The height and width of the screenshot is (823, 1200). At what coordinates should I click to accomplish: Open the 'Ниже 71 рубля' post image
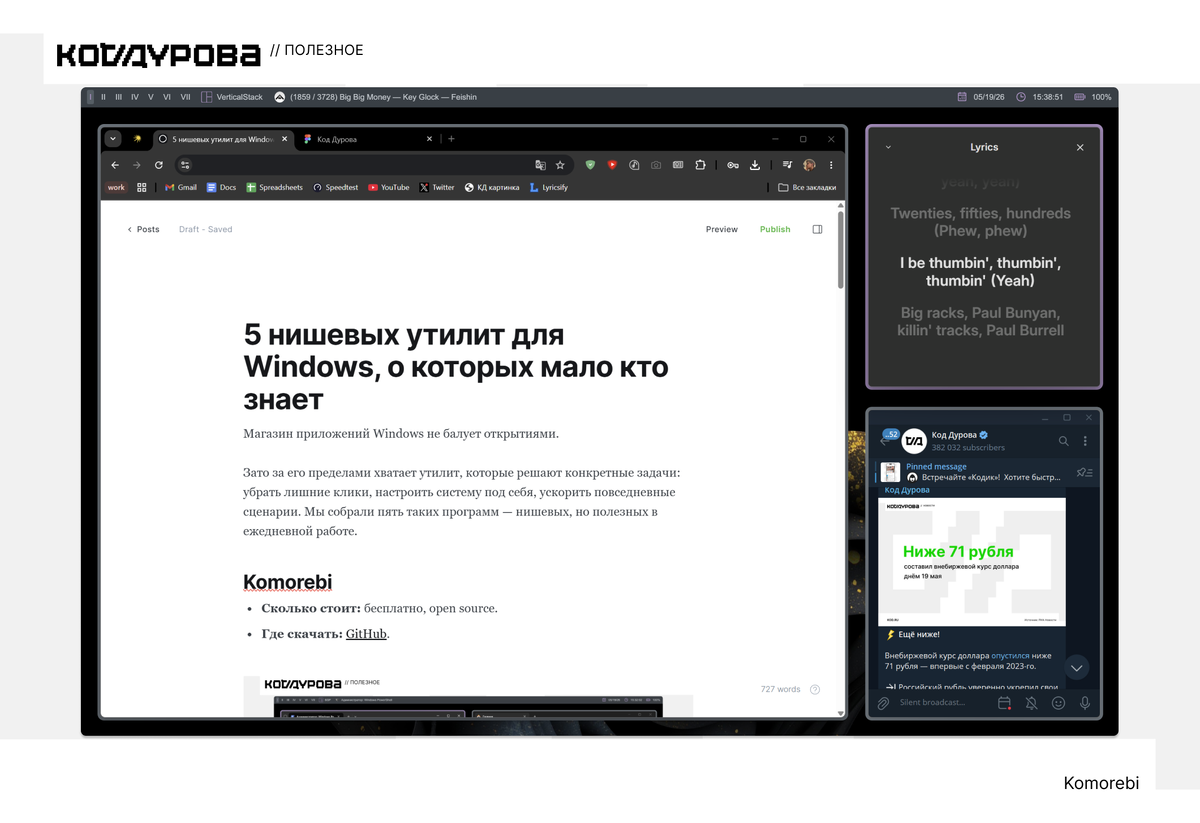click(972, 561)
